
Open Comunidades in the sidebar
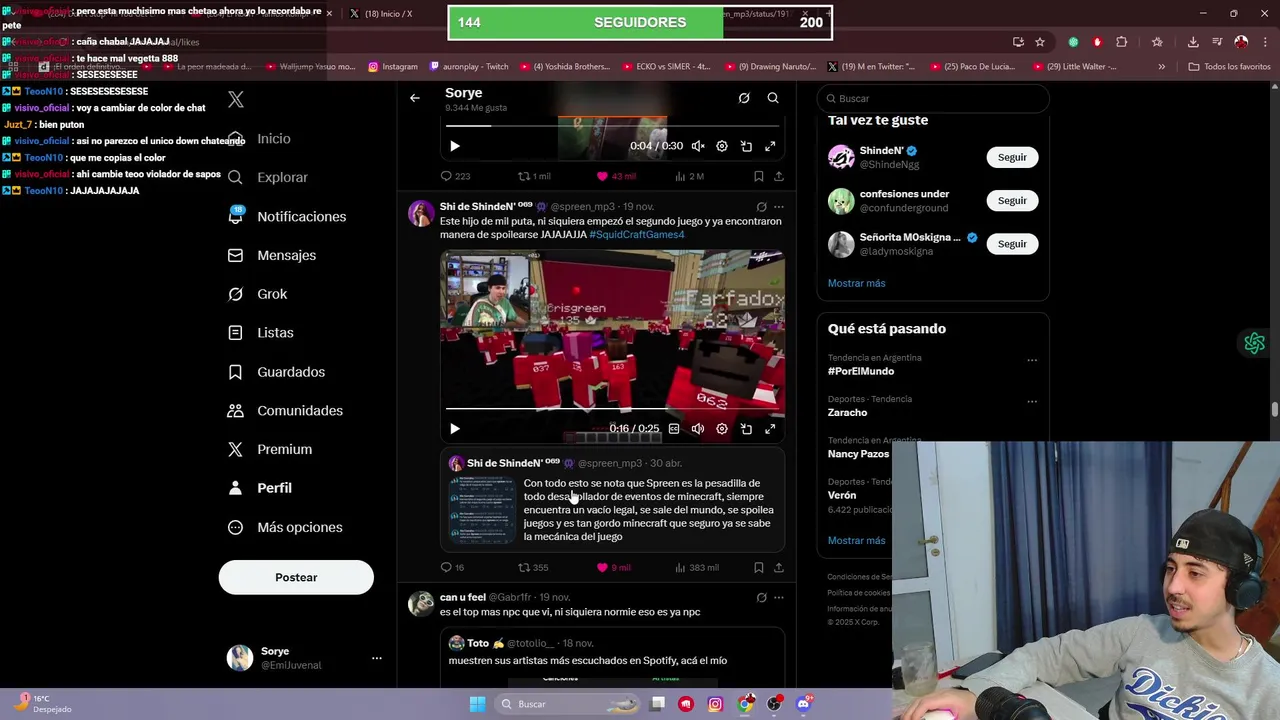(285, 411)
